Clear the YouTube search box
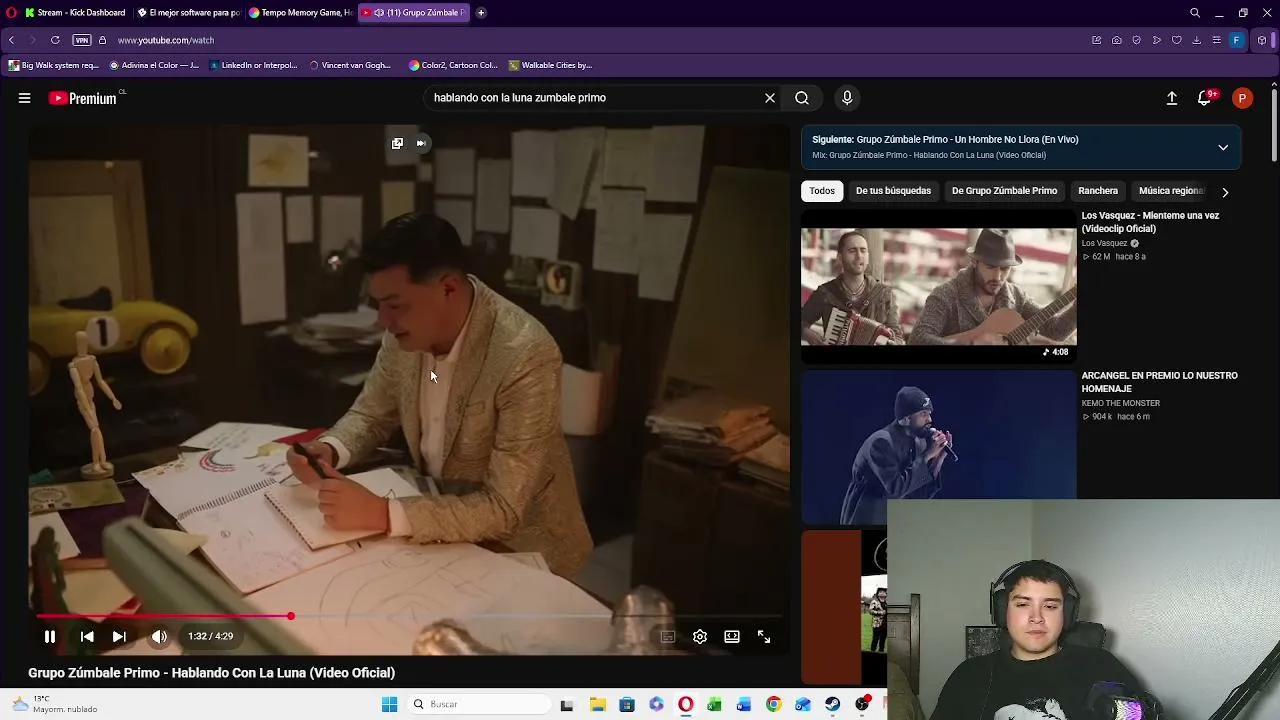This screenshot has height=720, width=1280. coord(770,98)
